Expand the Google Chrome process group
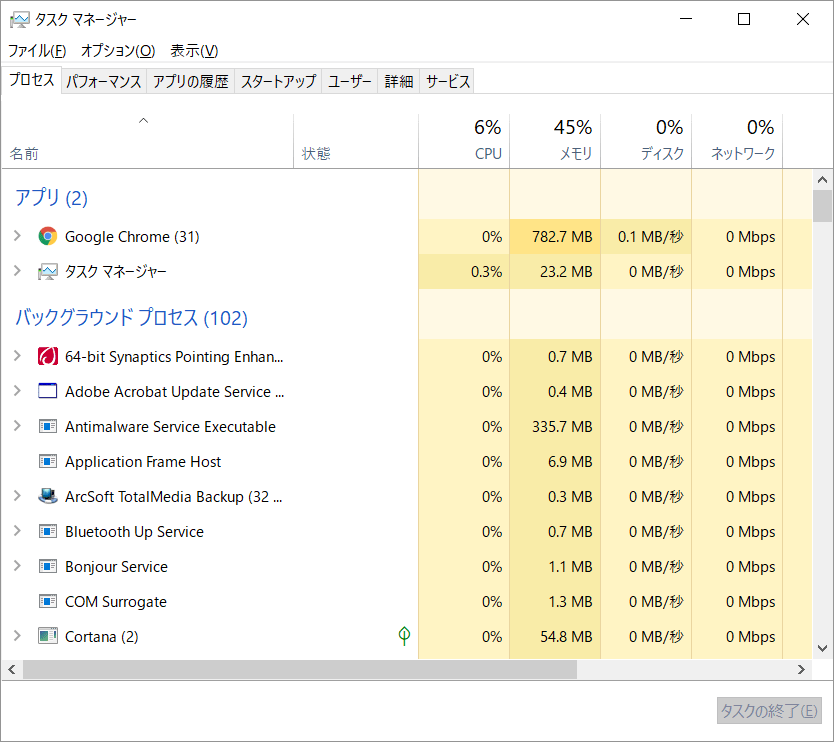 click(18, 237)
